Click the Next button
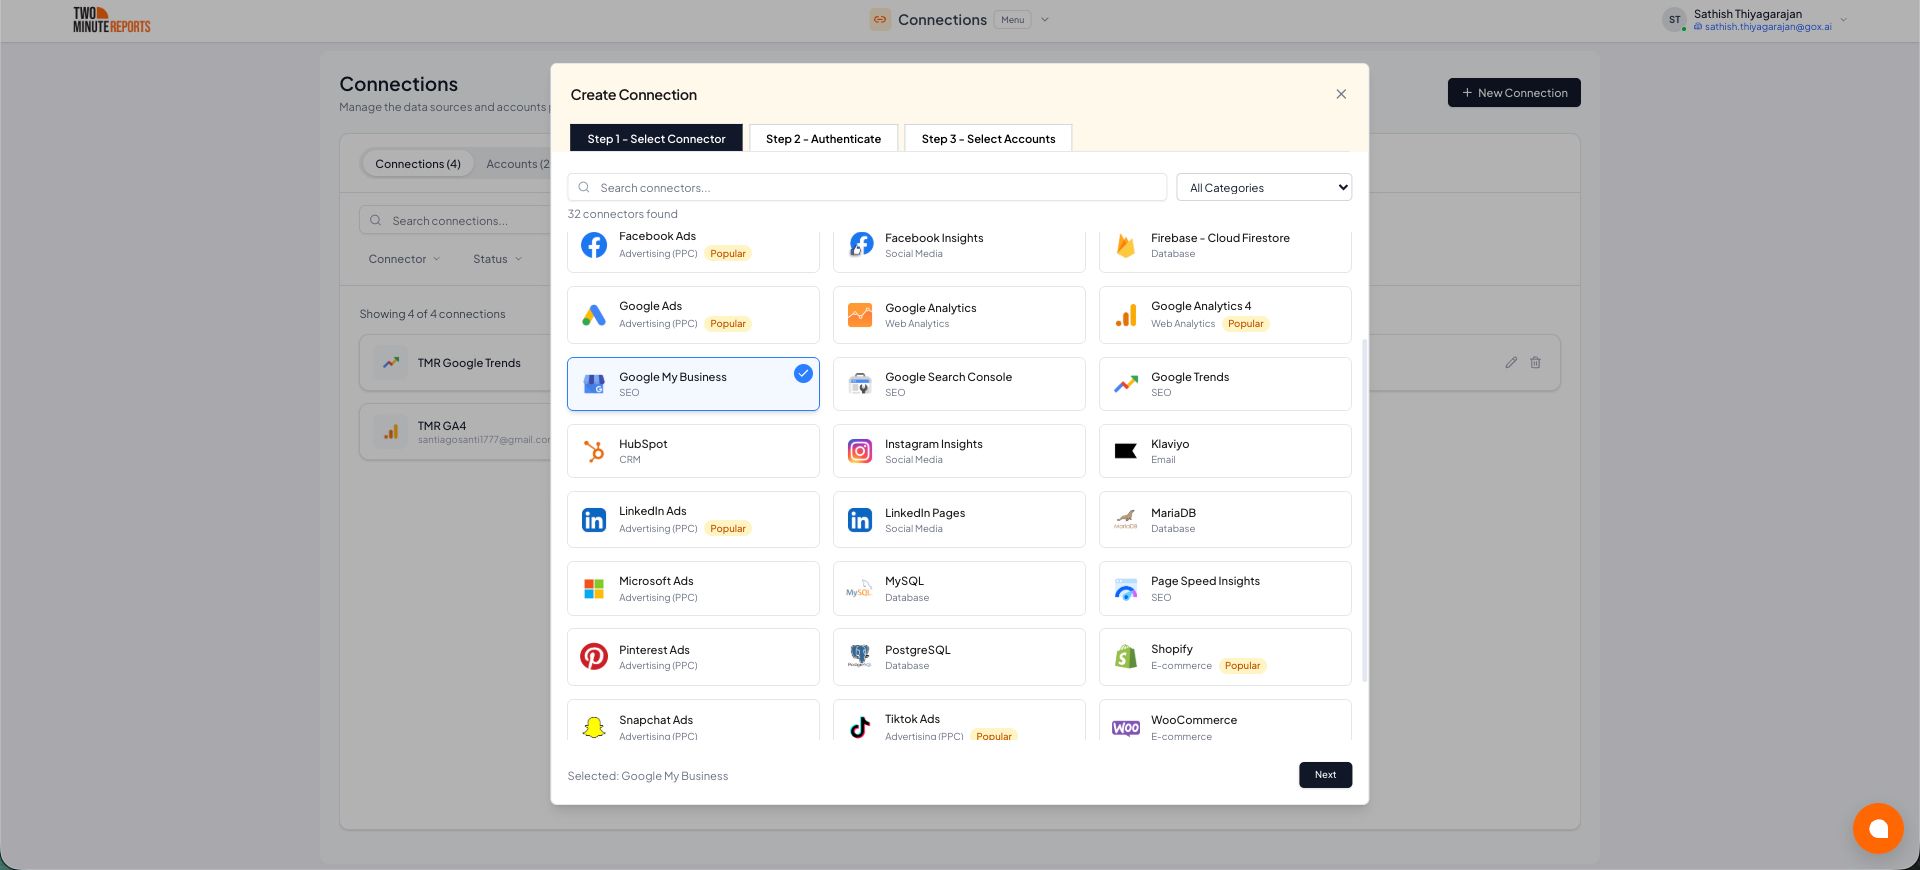The height and width of the screenshot is (870, 1920). pyautogui.click(x=1325, y=775)
